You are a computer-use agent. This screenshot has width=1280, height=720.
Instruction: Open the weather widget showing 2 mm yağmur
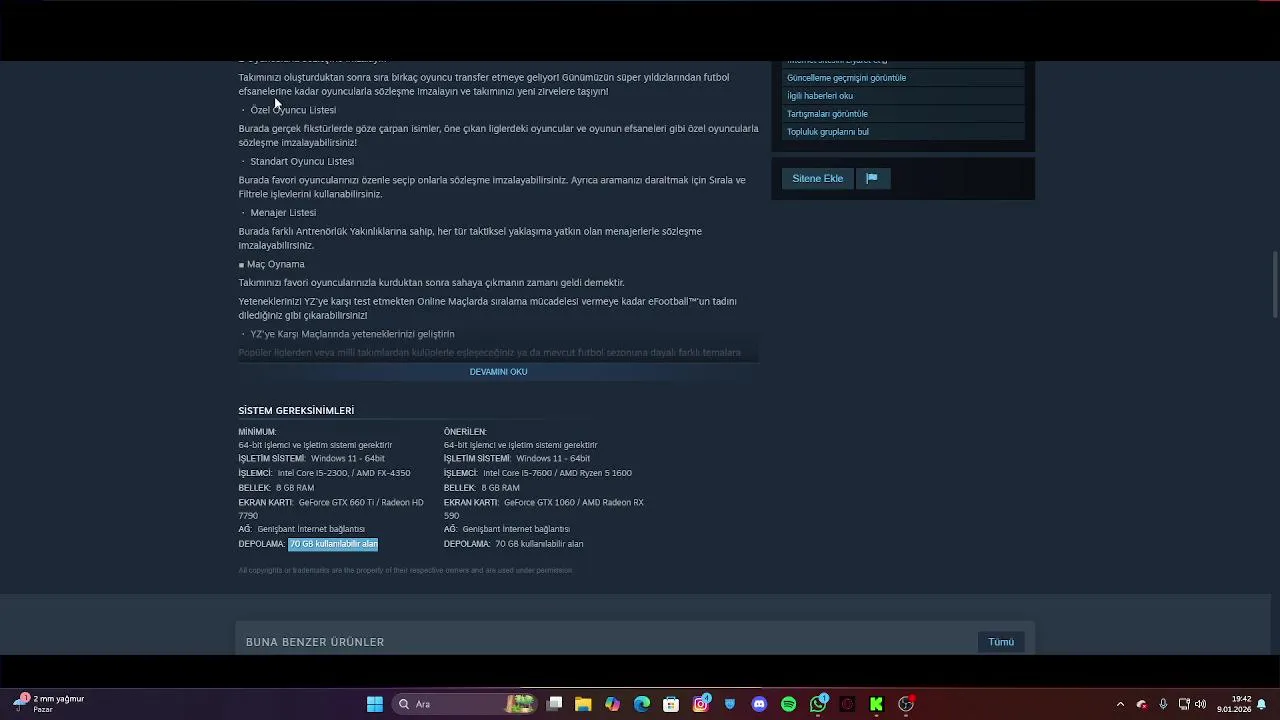click(x=47, y=704)
